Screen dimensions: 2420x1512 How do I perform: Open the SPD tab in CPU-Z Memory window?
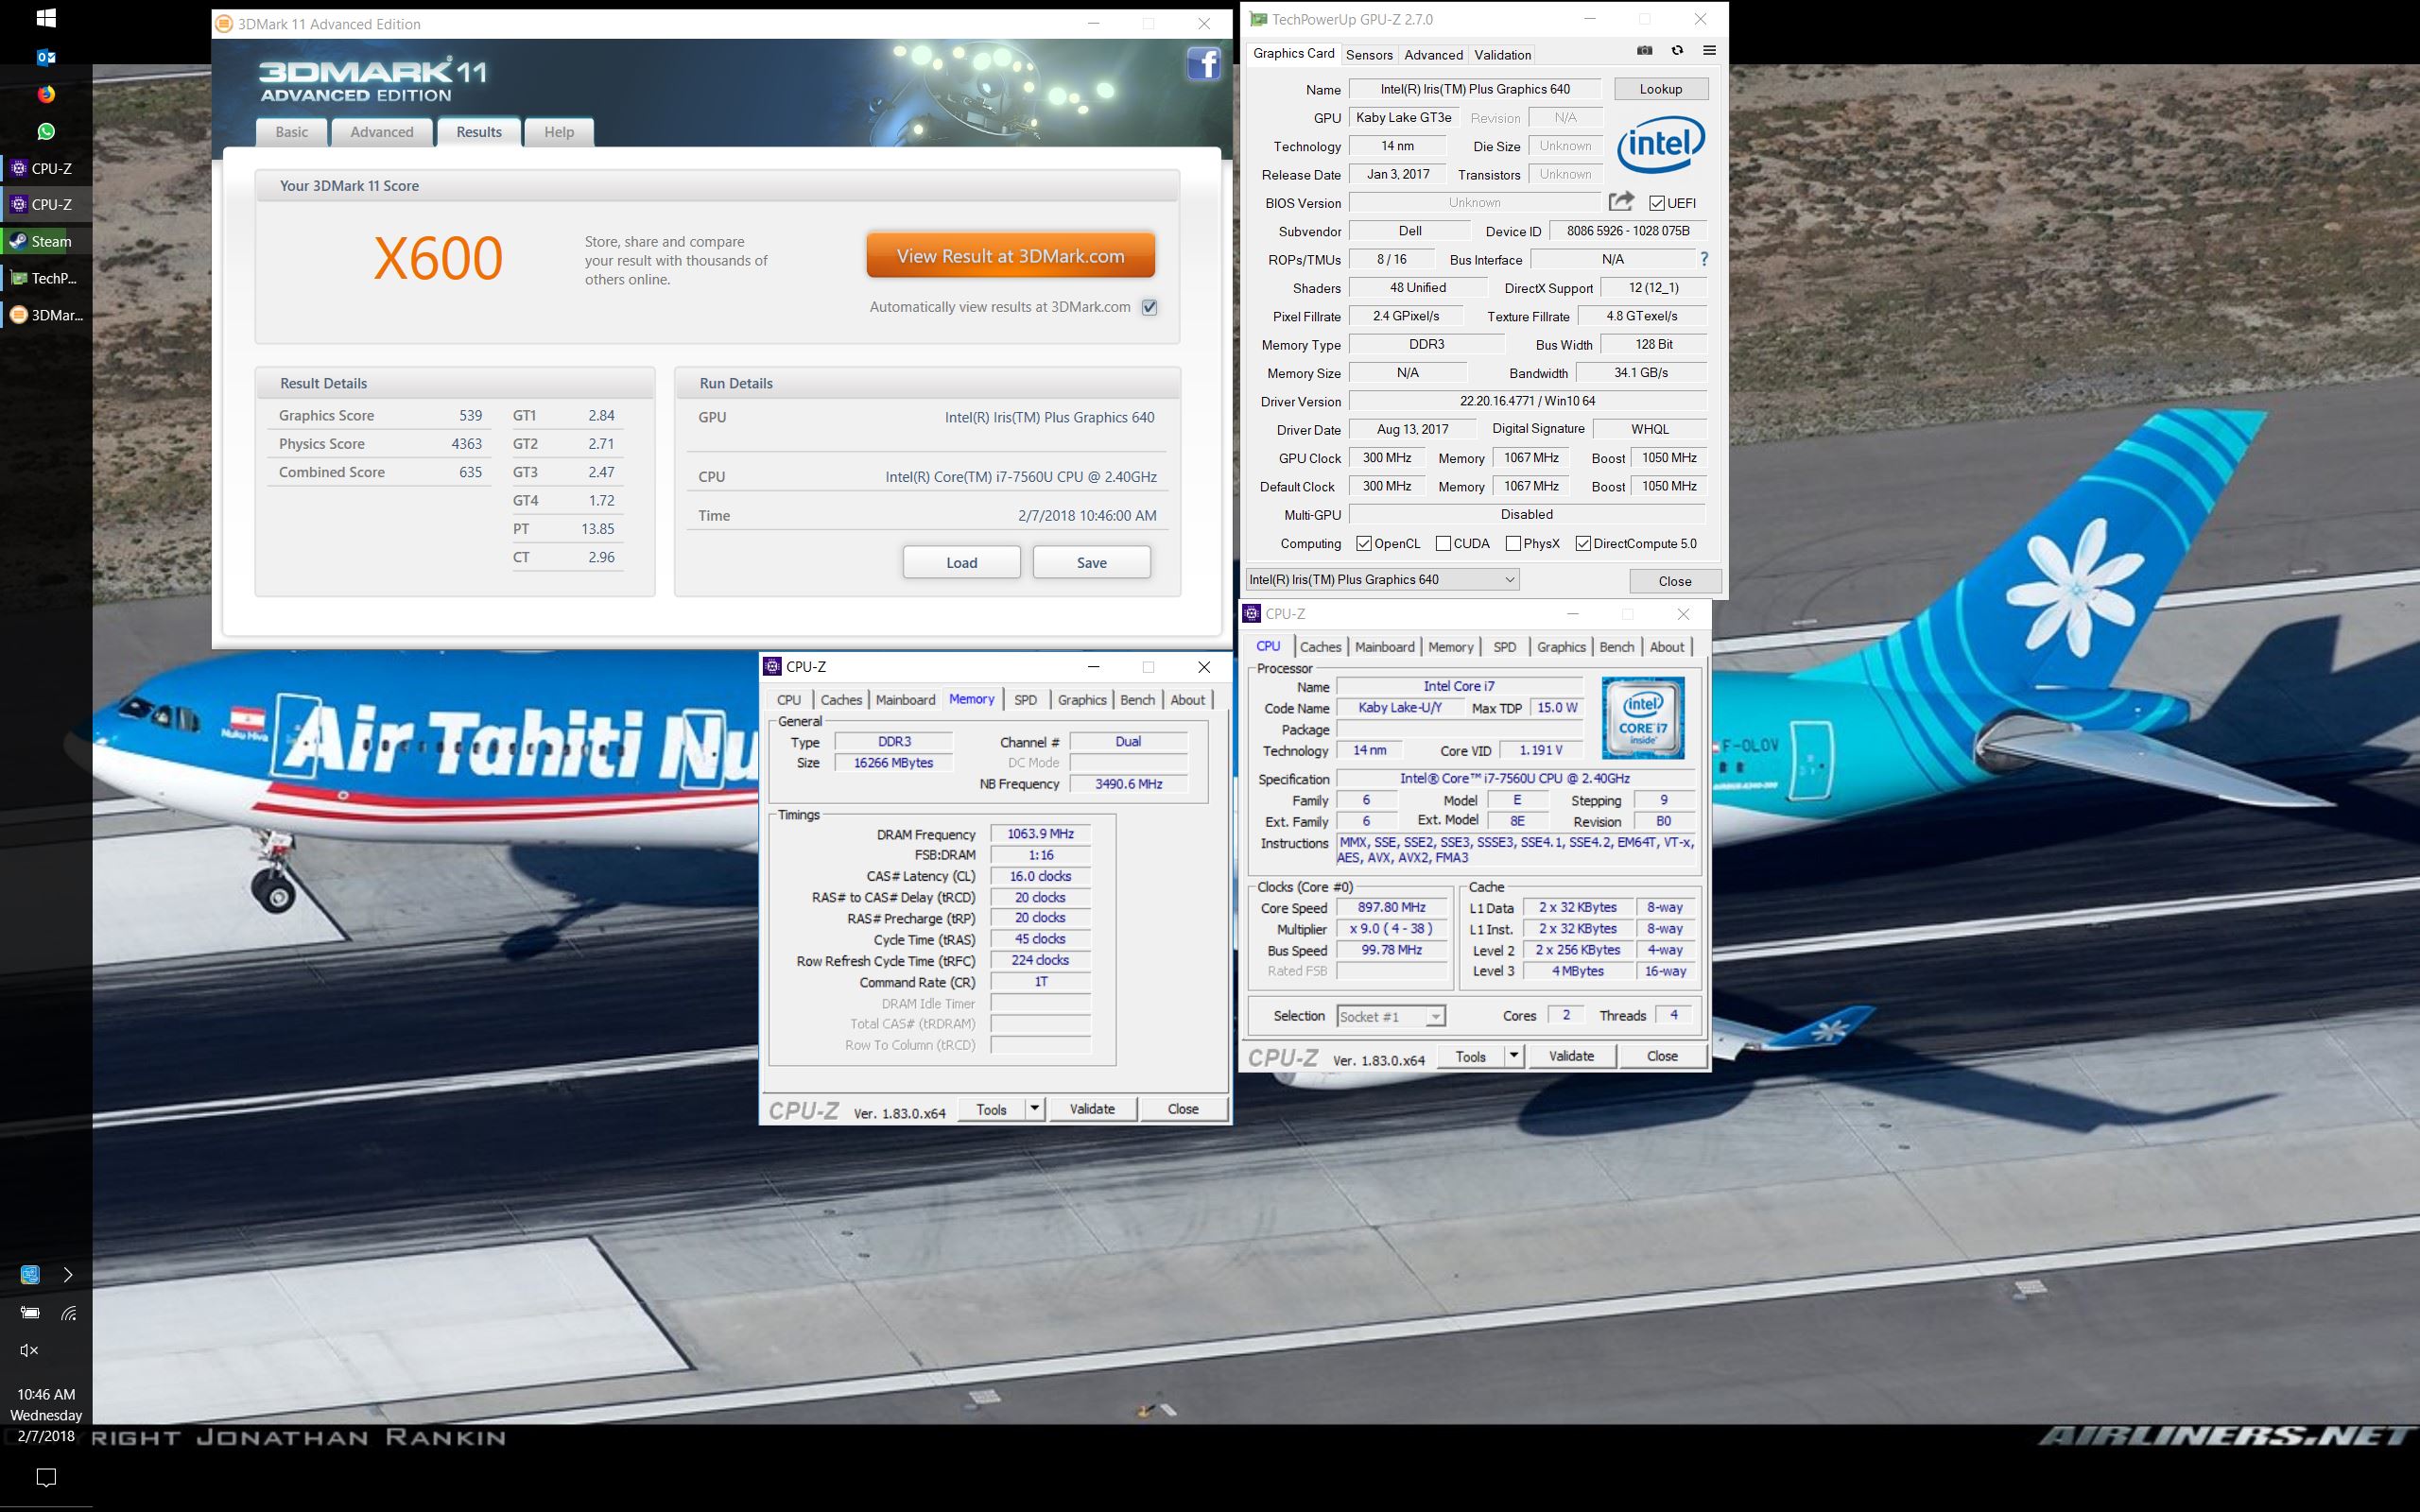(x=1025, y=700)
